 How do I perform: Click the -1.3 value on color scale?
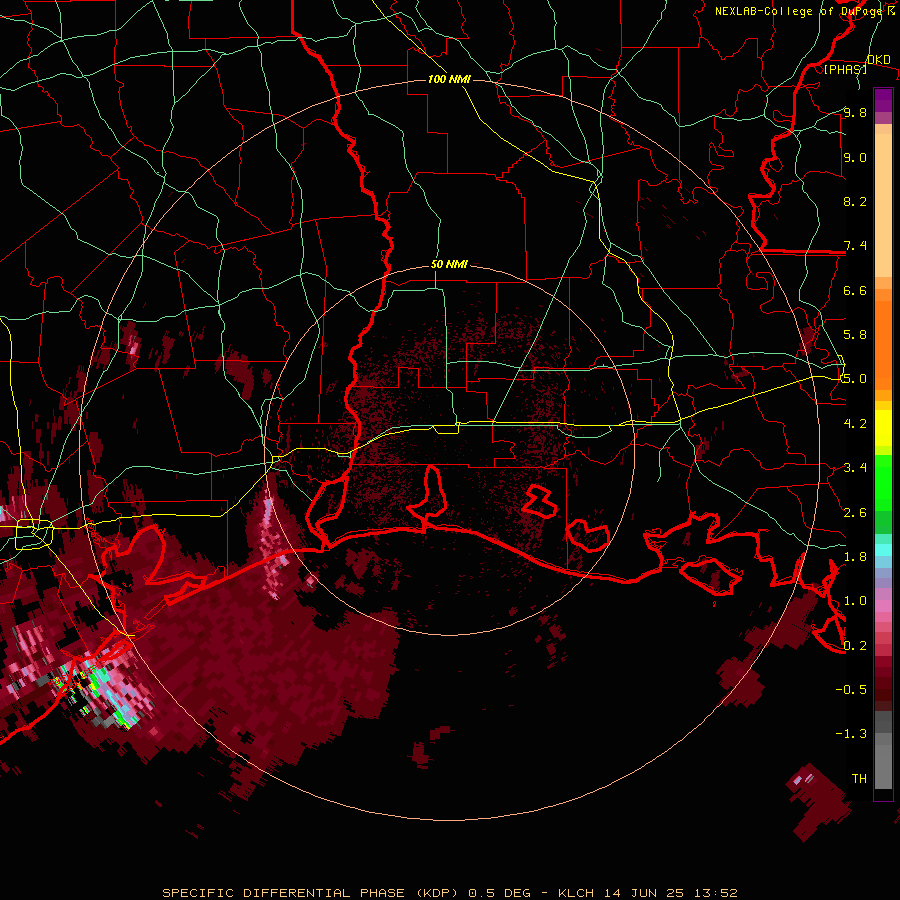point(851,734)
